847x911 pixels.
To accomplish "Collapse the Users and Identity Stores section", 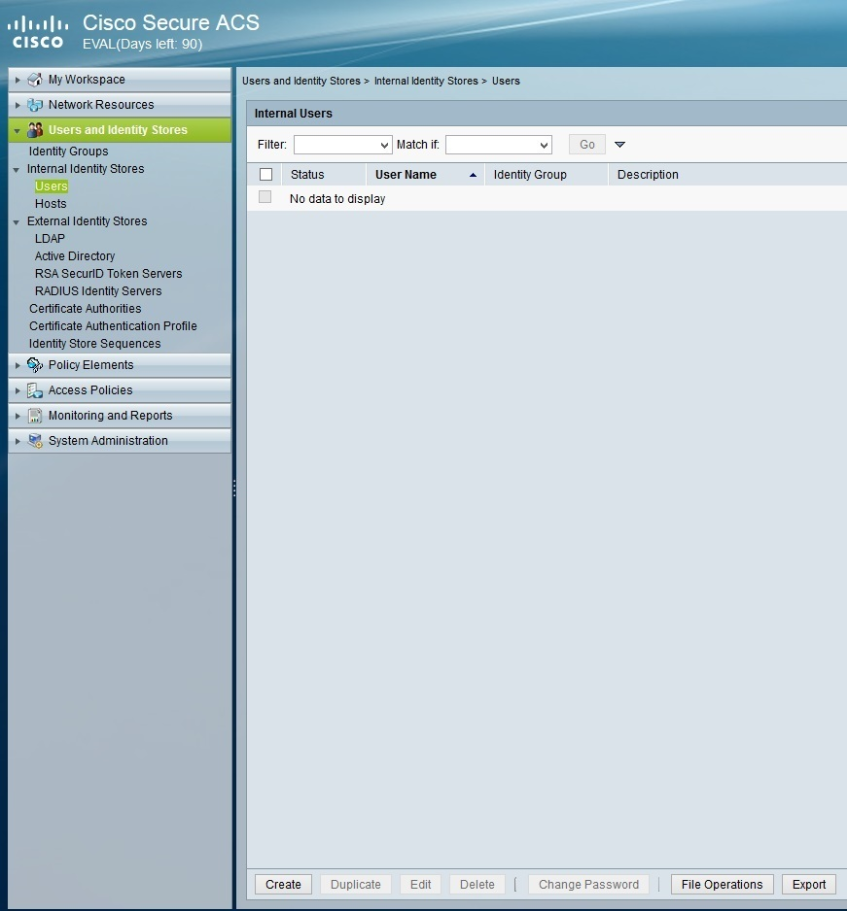I will 17,131.
